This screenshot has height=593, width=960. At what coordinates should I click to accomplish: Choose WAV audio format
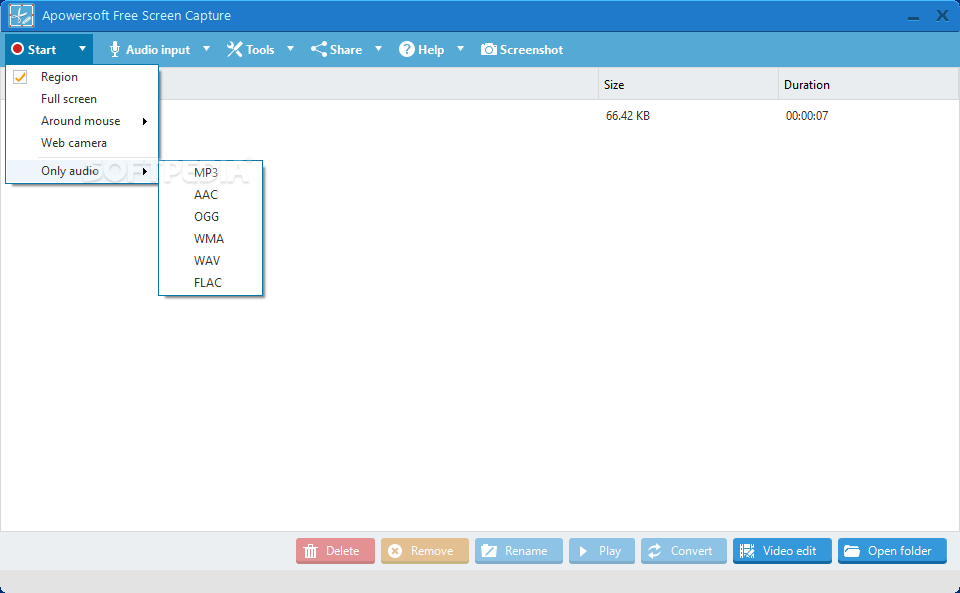[x=211, y=261]
